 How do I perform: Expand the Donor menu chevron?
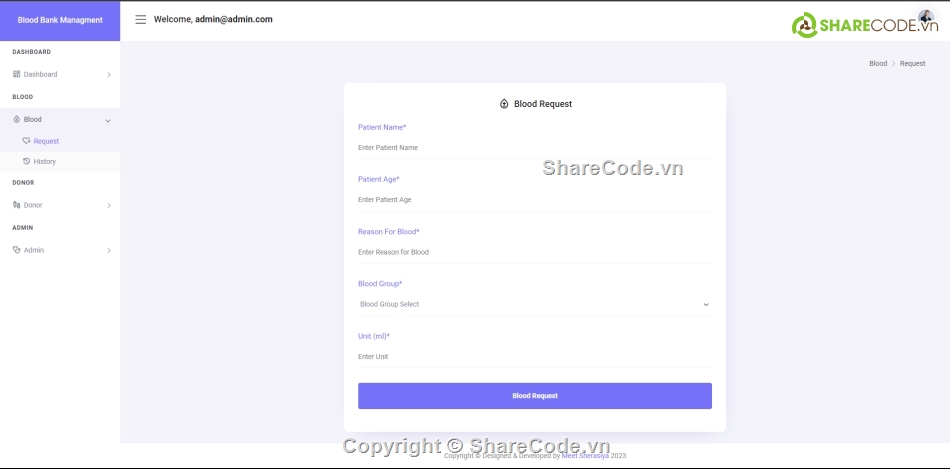pyautogui.click(x=109, y=206)
